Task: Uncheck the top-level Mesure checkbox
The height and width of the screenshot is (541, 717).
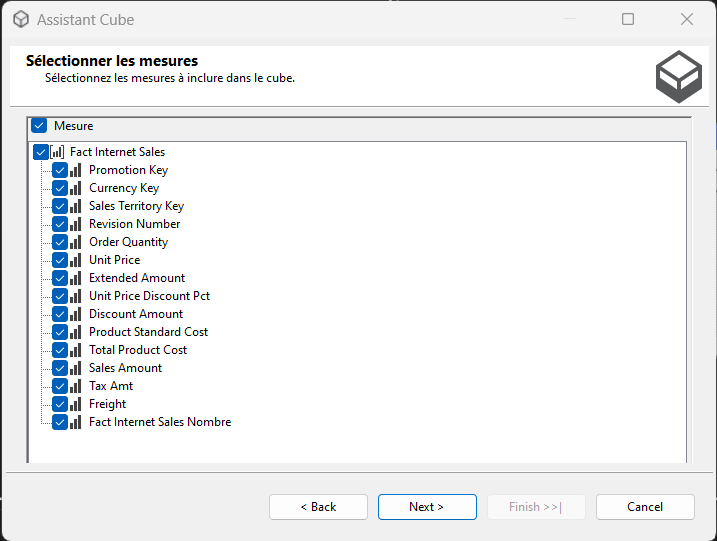Action: coord(39,126)
